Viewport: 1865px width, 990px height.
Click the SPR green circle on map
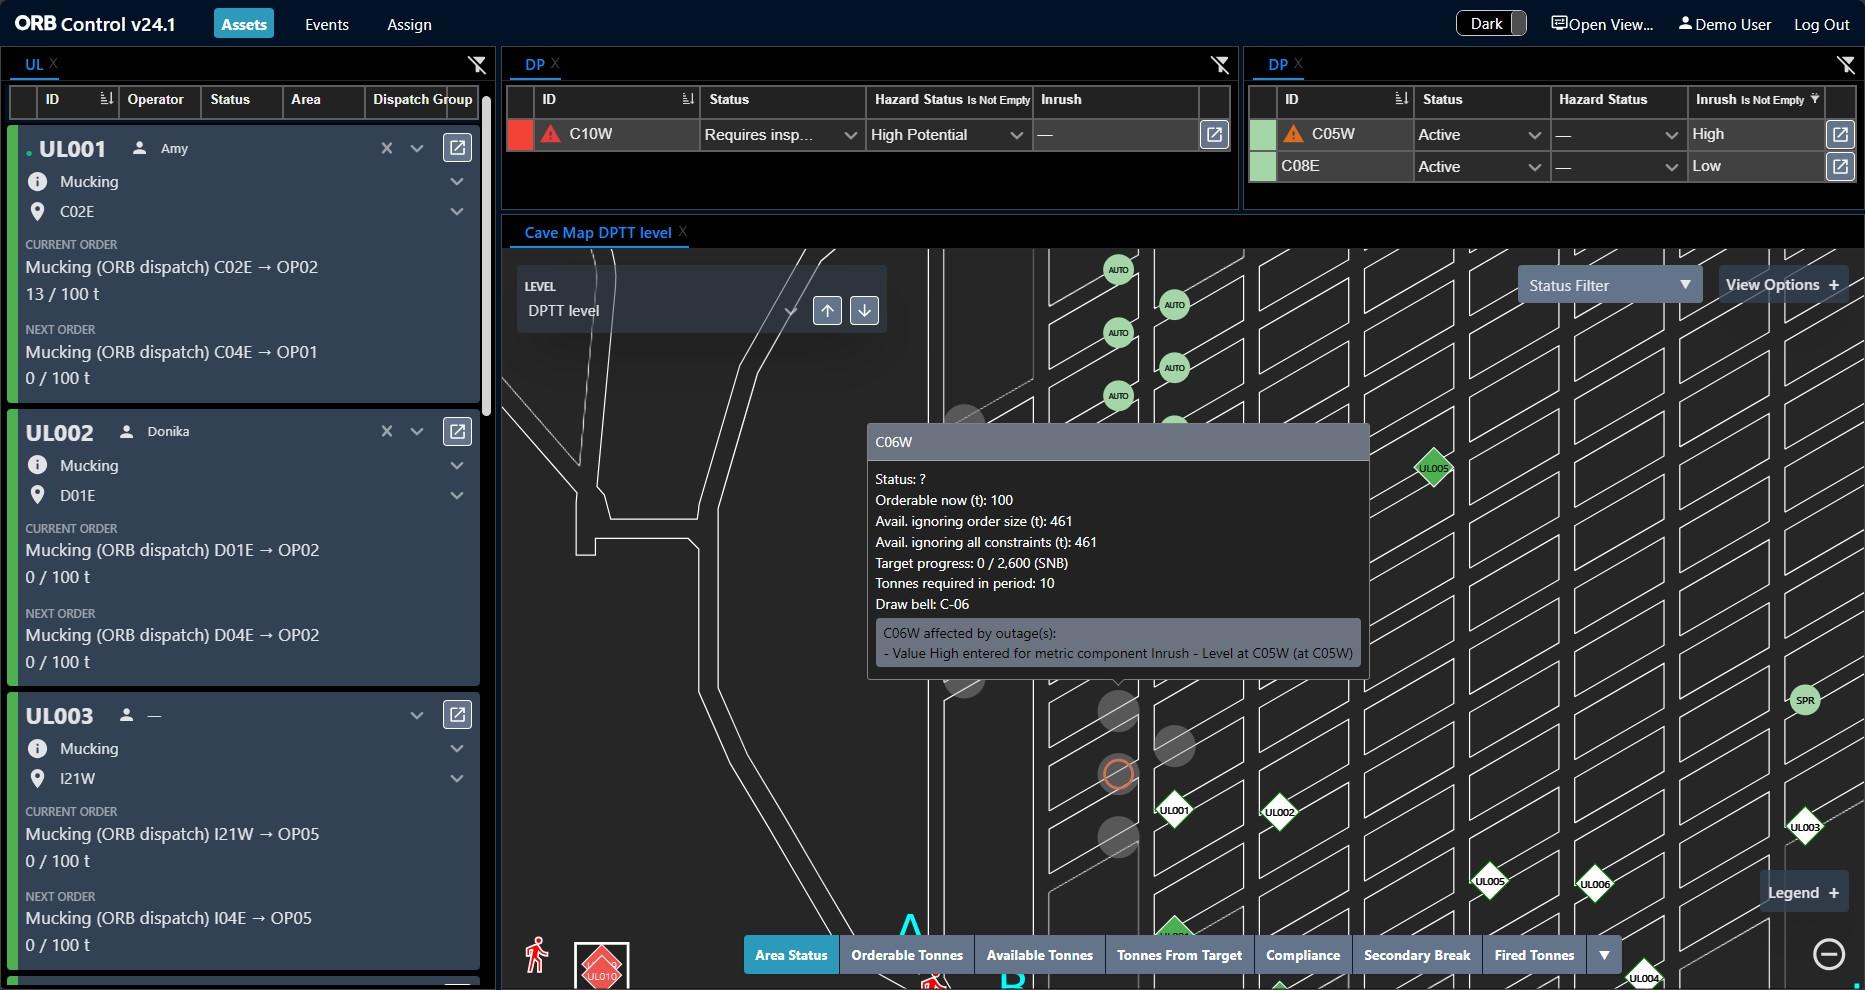coord(1805,700)
